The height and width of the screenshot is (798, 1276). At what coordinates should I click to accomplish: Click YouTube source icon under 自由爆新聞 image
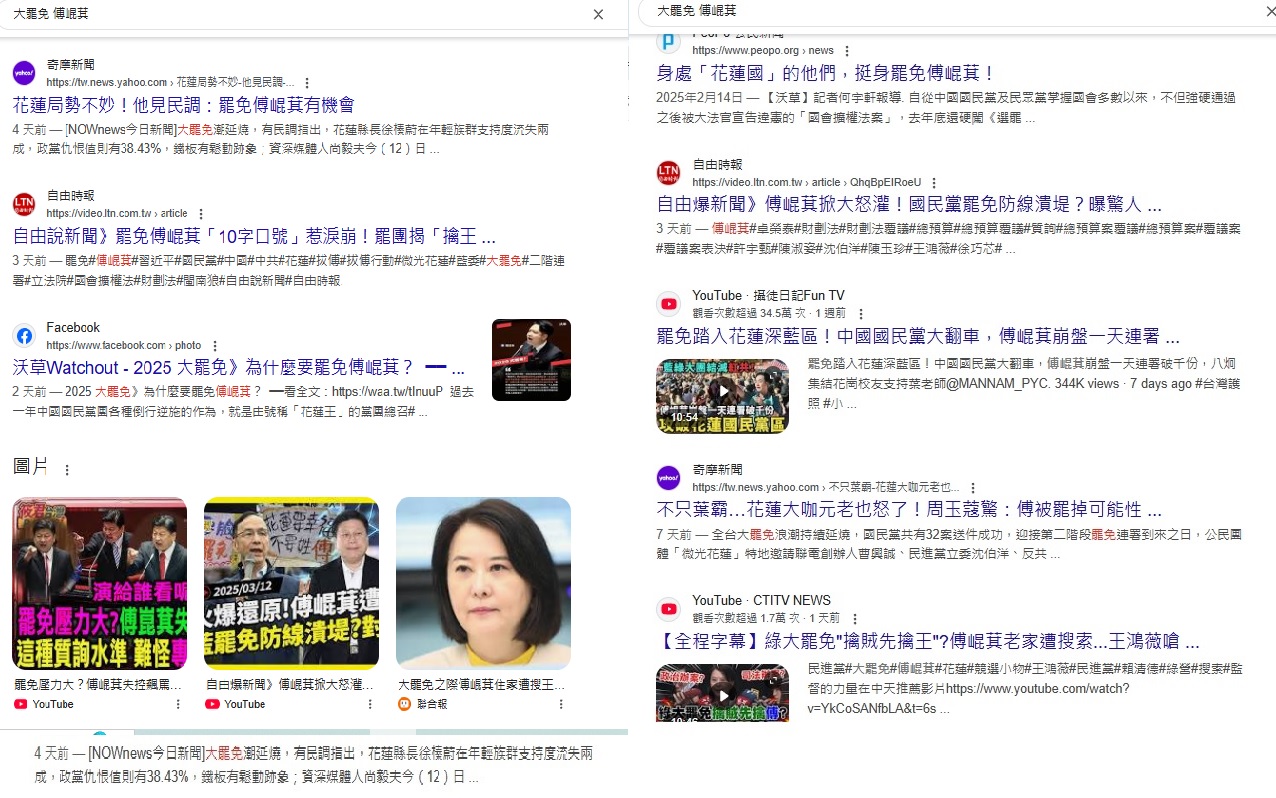(212, 704)
